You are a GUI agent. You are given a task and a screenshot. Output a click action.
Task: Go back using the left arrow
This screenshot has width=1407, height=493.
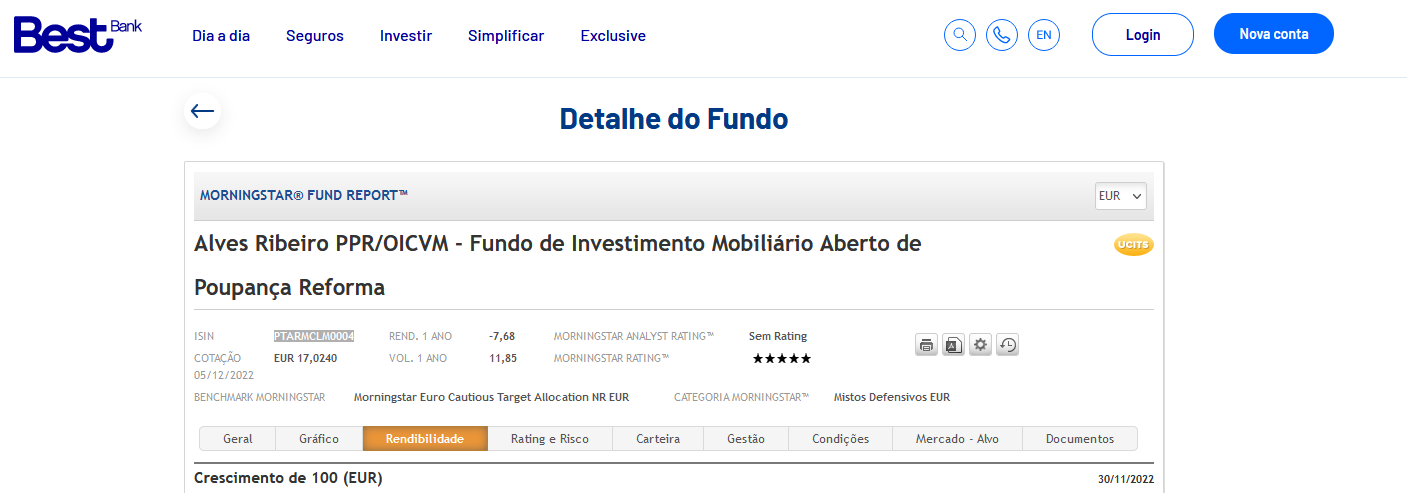pos(203,111)
